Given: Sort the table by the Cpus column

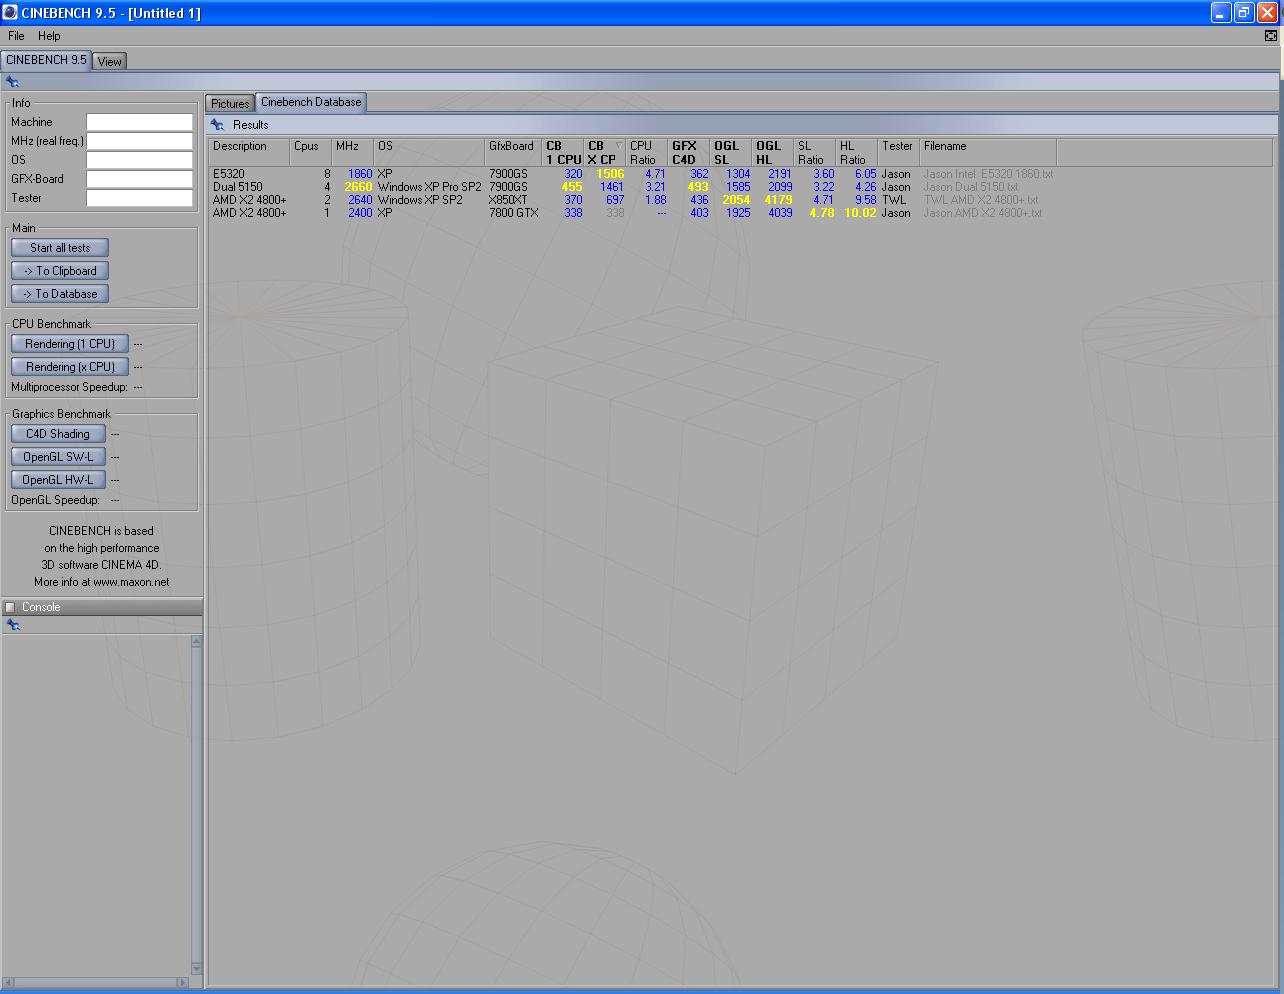Looking at the screenshot, I should tap(311, 152).
